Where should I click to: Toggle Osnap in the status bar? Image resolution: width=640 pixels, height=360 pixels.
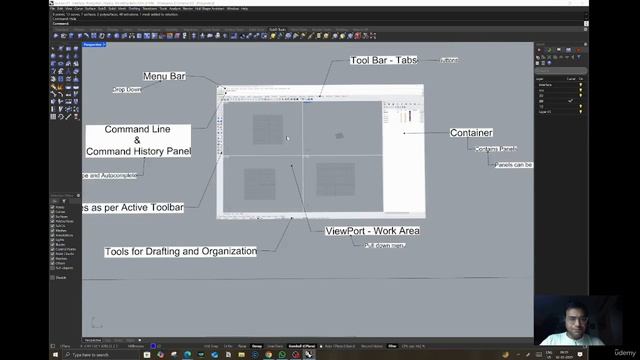(257, 346)
